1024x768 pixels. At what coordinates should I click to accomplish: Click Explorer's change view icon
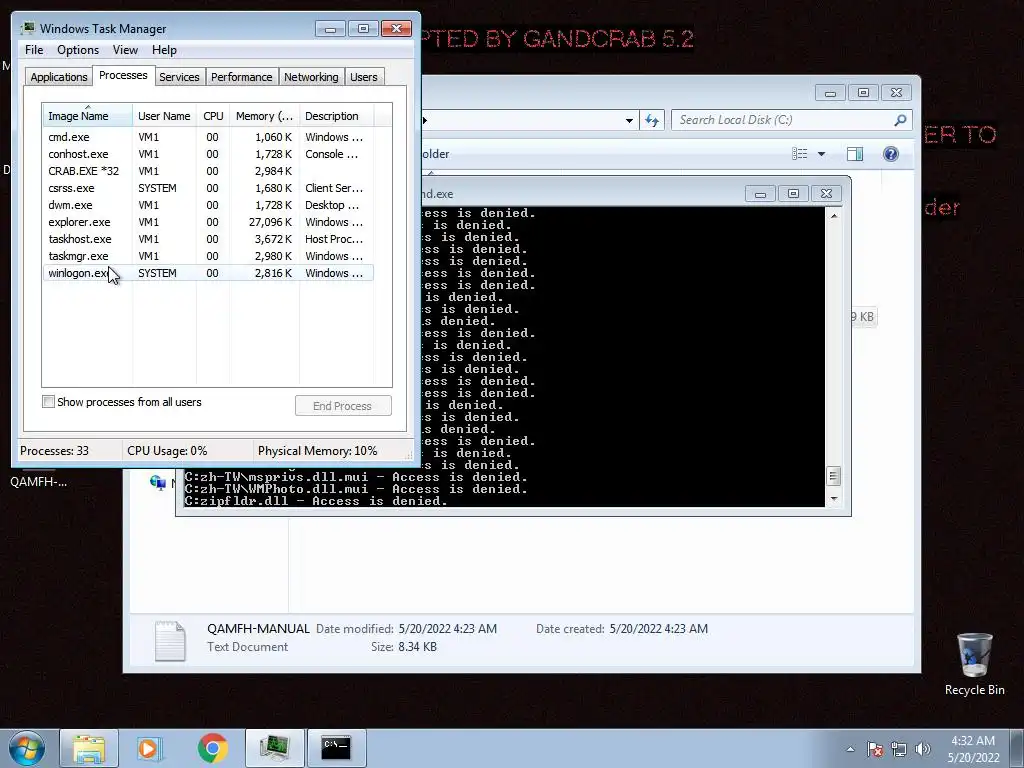pos(799,154)
